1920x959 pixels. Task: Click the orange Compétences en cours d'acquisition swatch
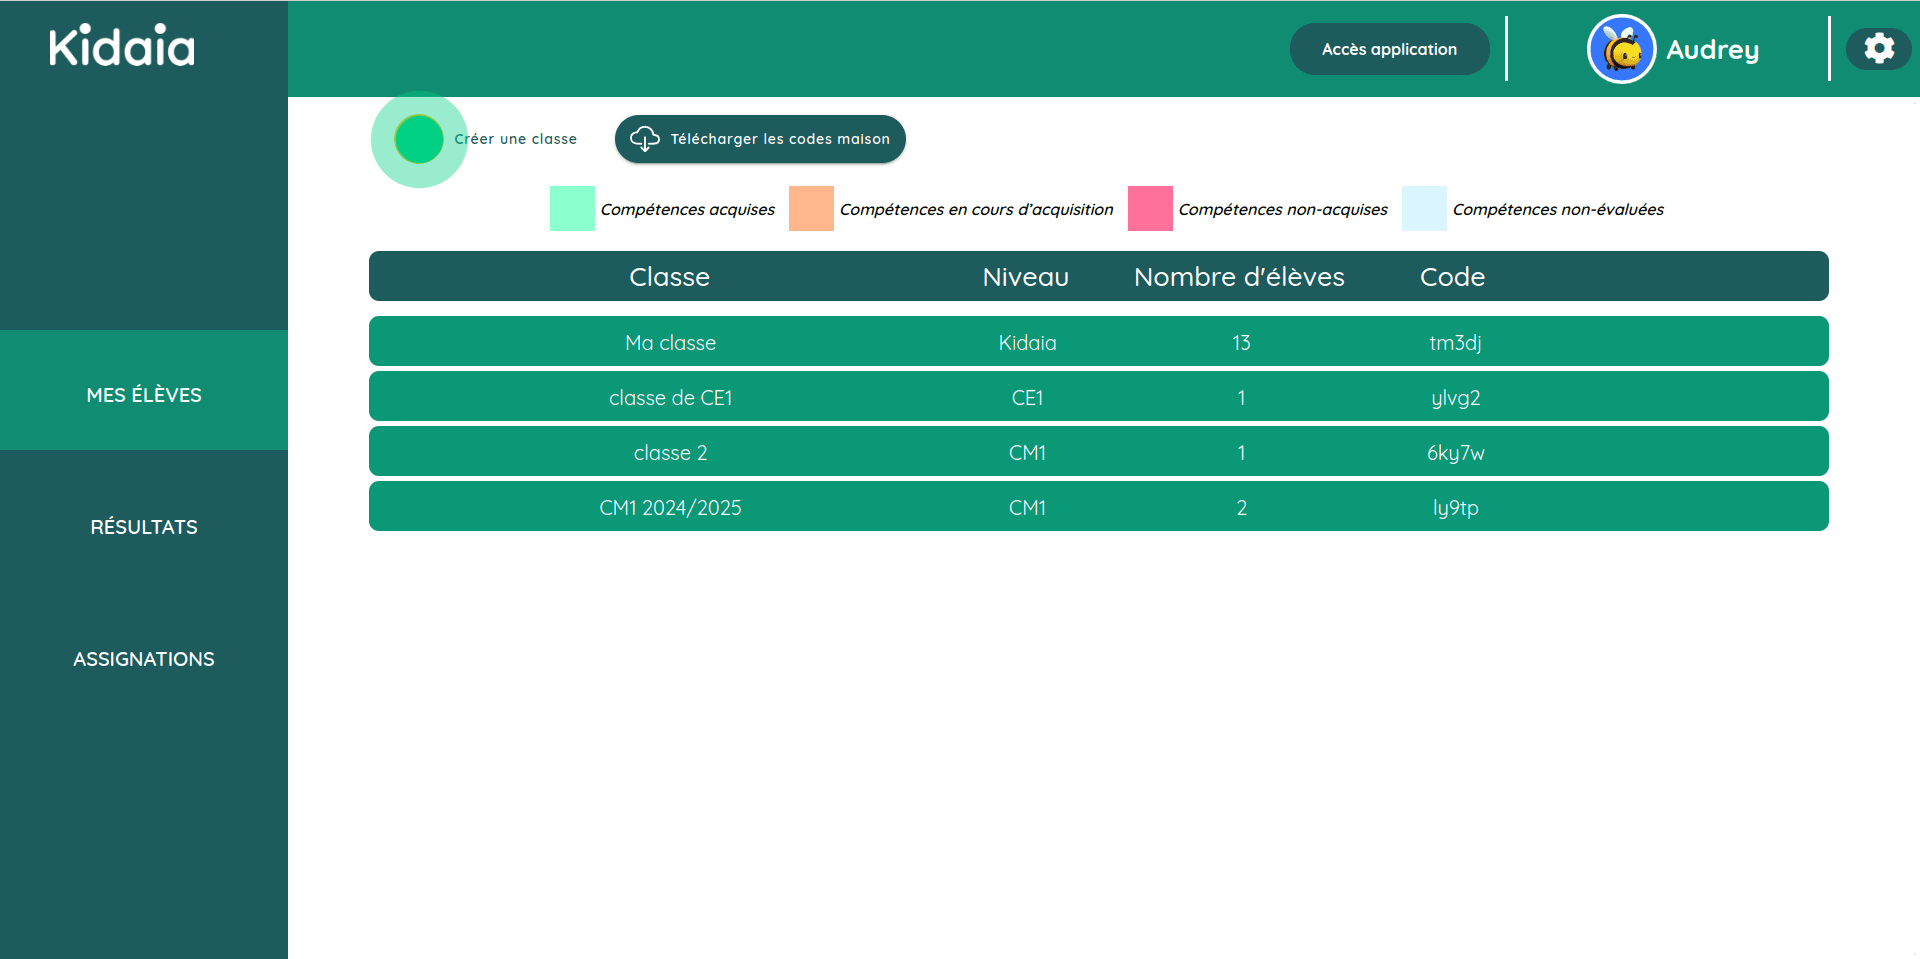tap(811, 209)
